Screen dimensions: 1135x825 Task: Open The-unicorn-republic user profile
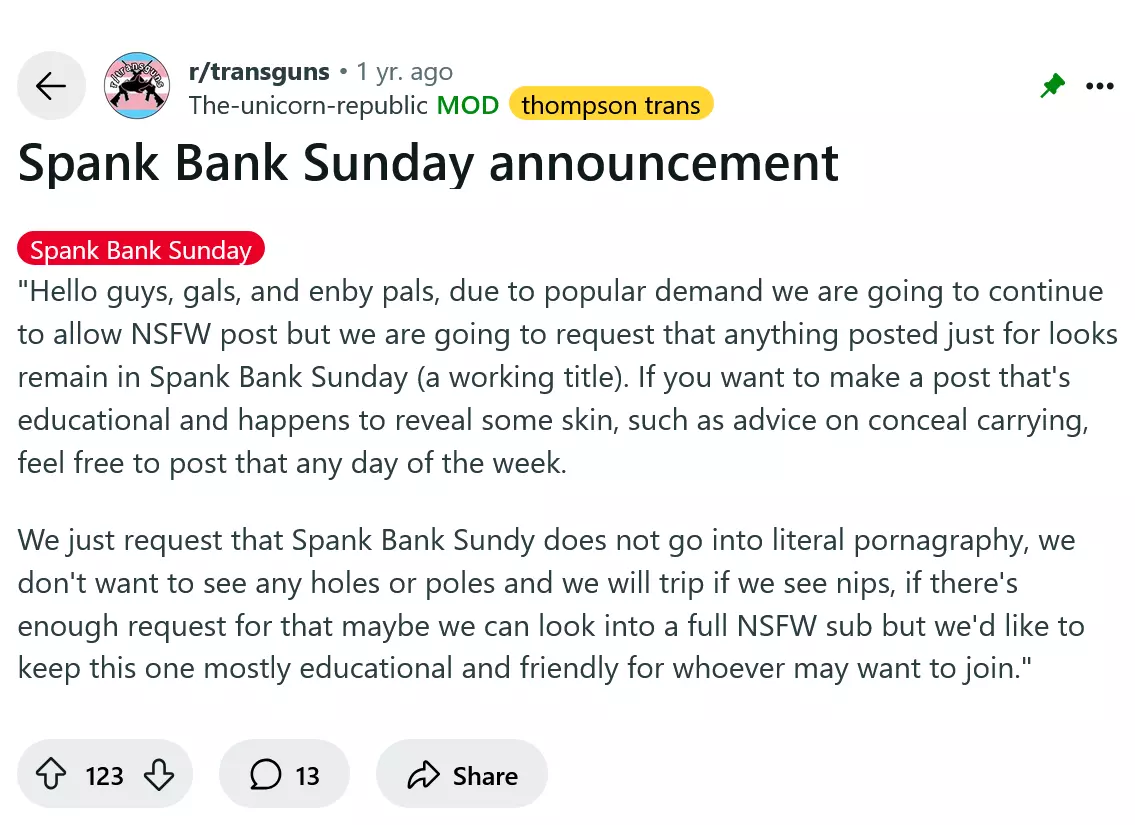[308, 105]
